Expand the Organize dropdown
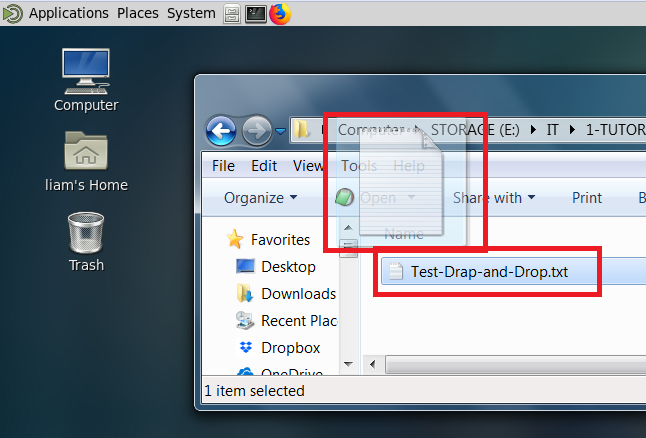The height and width of the screenshot is (438, 646). coord(260,198)
